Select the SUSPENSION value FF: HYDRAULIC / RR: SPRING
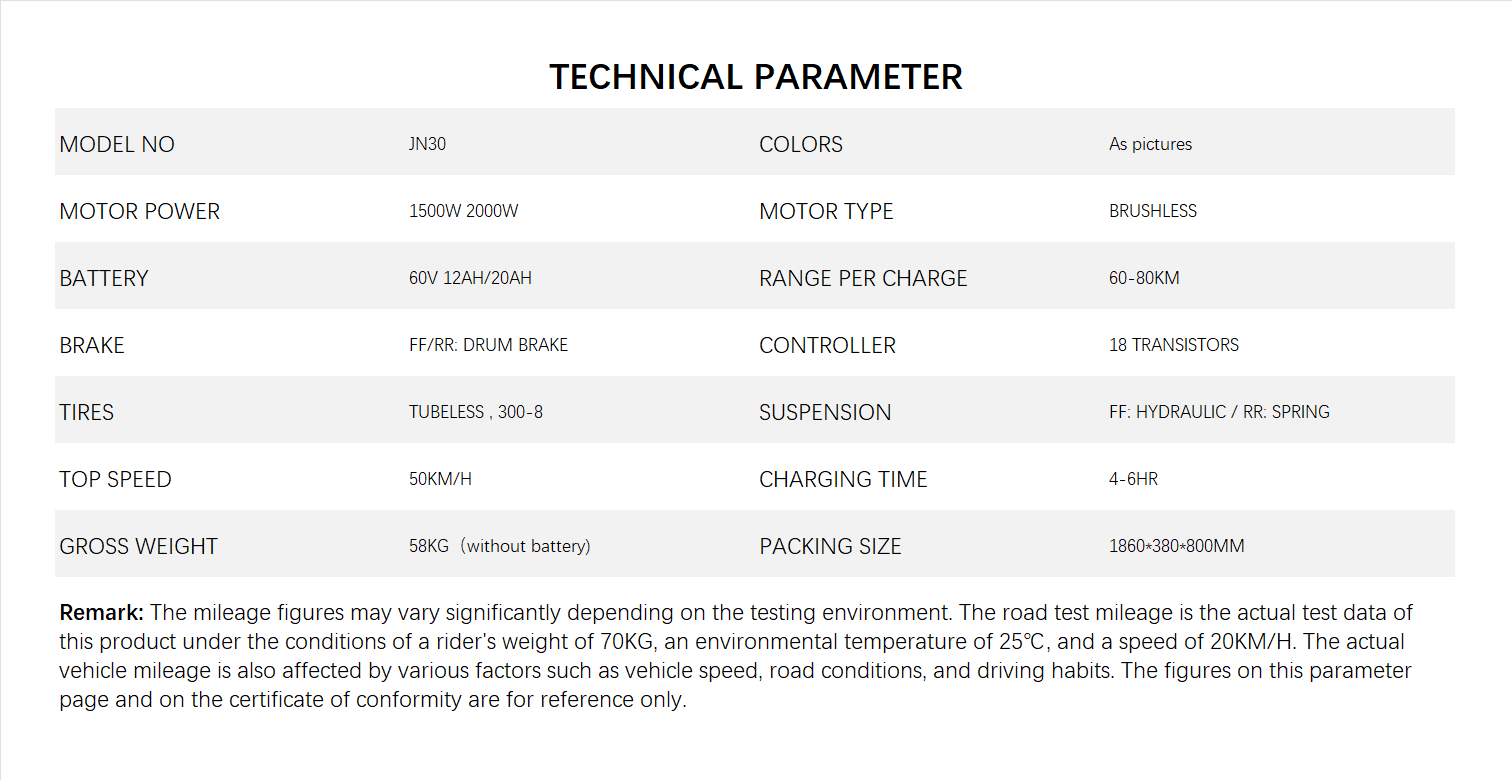This screenshot has width=1512, height=780. (1219, 412)
